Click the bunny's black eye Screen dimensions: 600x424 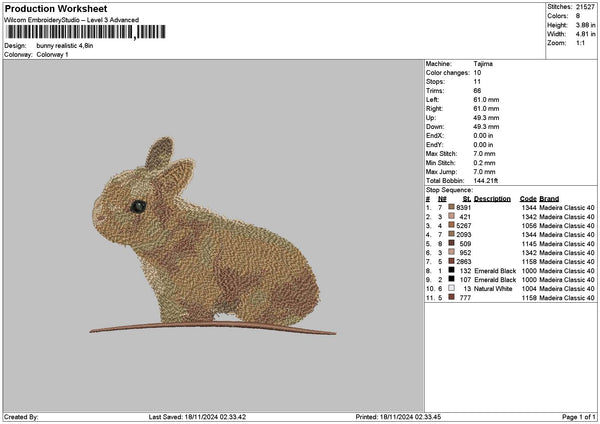click(x=139, y=206)
